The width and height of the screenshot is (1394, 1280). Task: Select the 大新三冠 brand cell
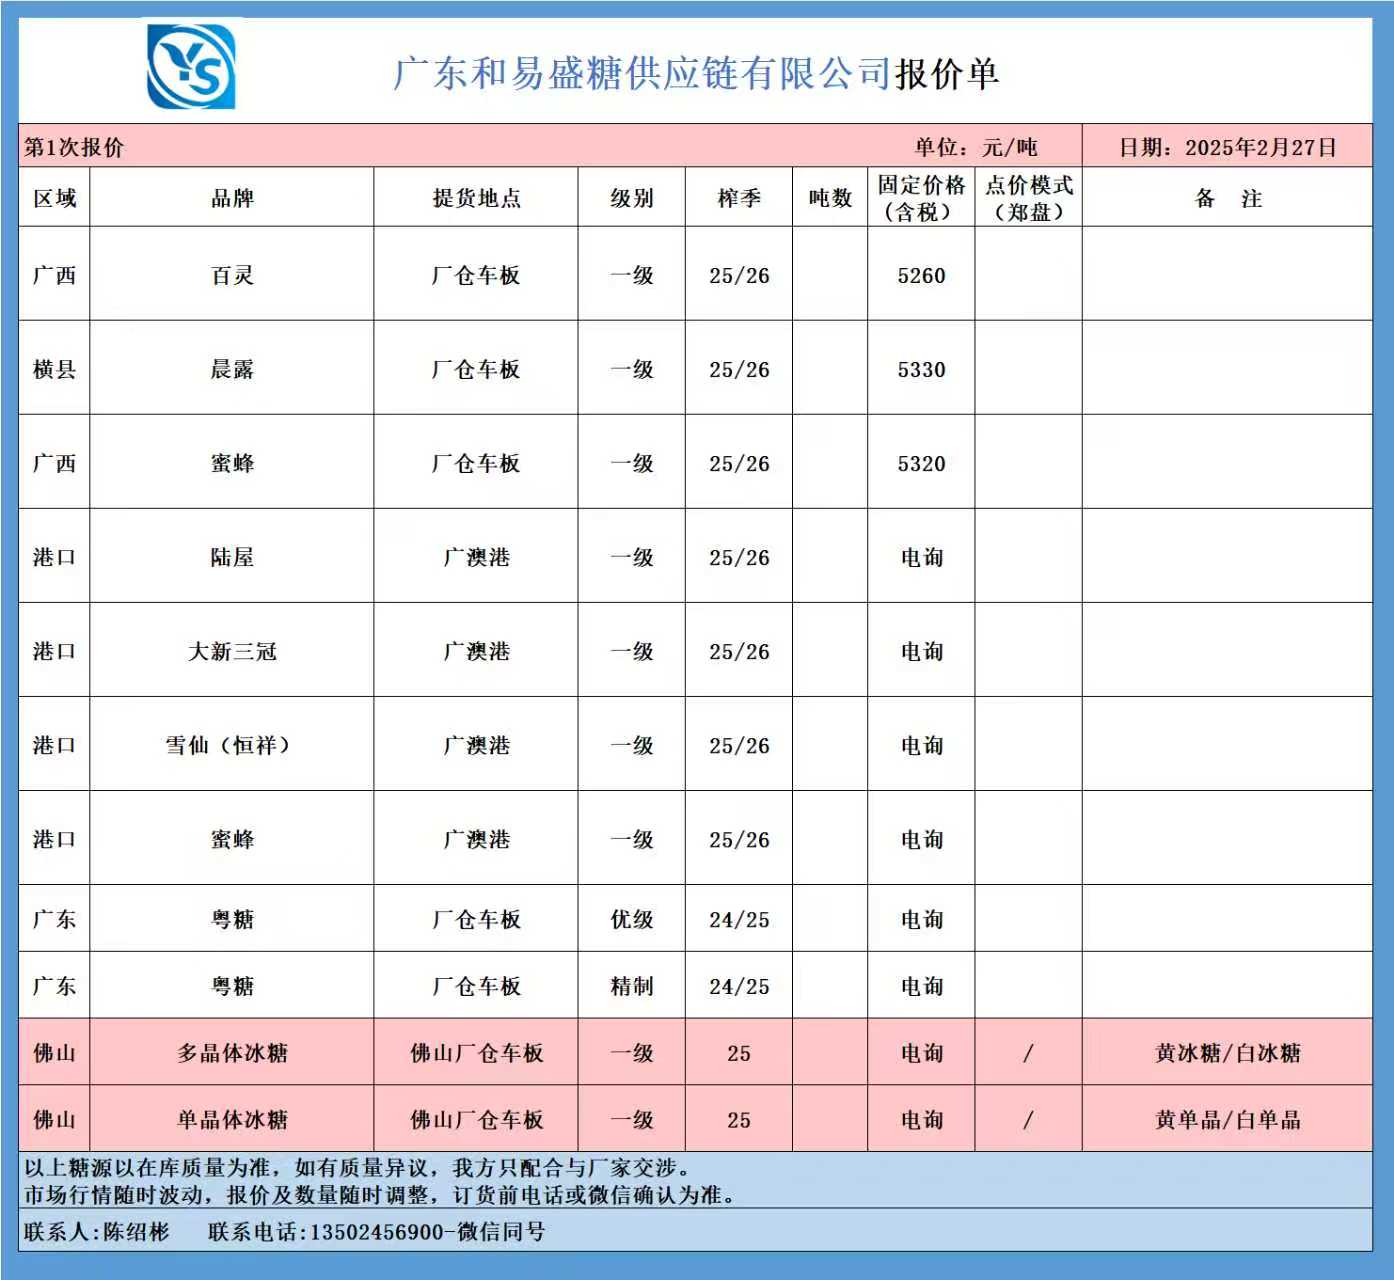pyautogui.click(x=232, y=652)
